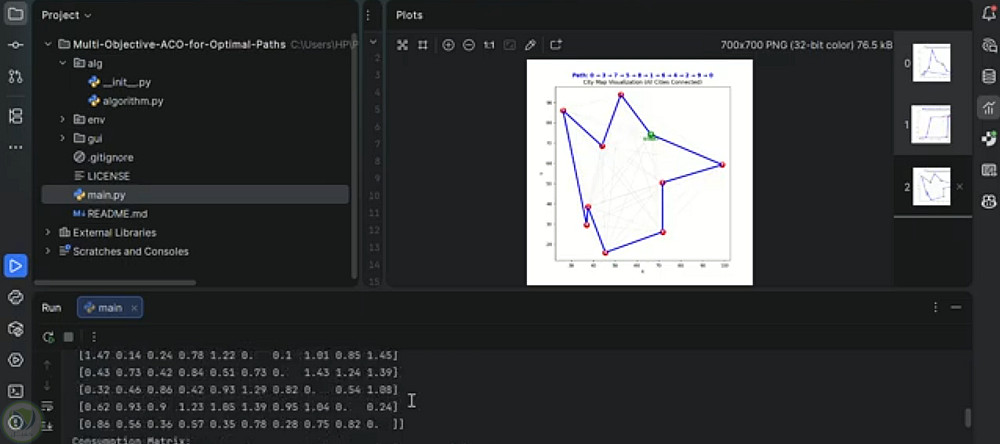Open the Run tool window icon
The height and width of the screenshot is (444, 1000).
tap(15, 265)
